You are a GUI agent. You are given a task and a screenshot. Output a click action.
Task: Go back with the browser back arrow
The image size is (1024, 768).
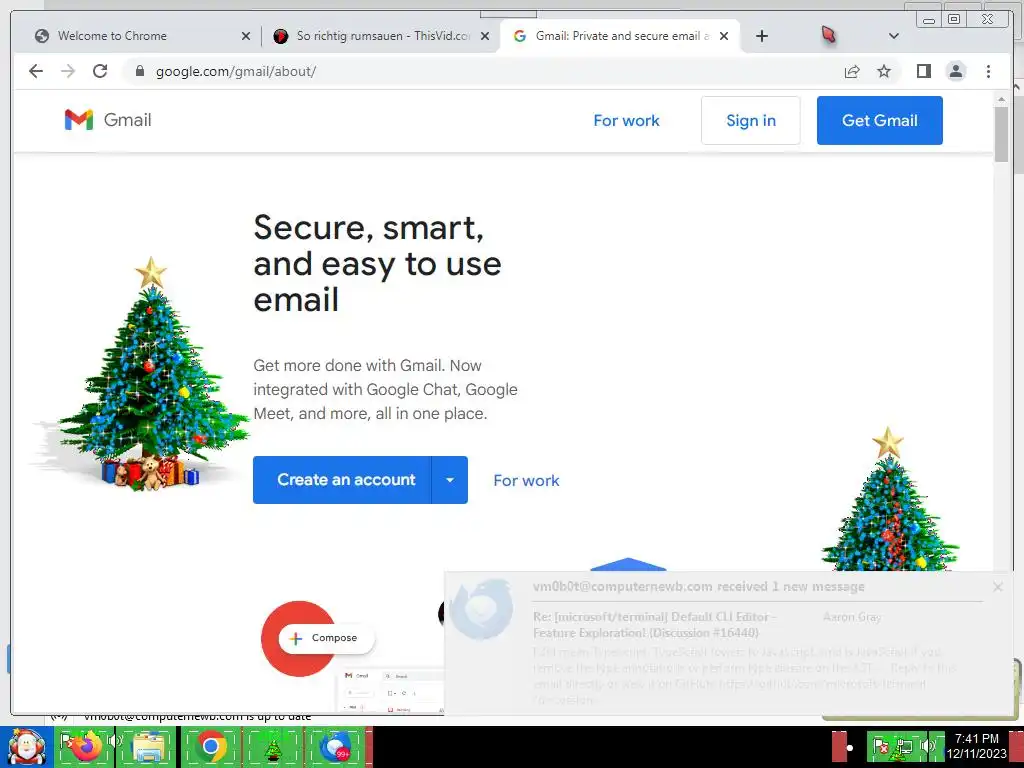(x=36, y=71)
